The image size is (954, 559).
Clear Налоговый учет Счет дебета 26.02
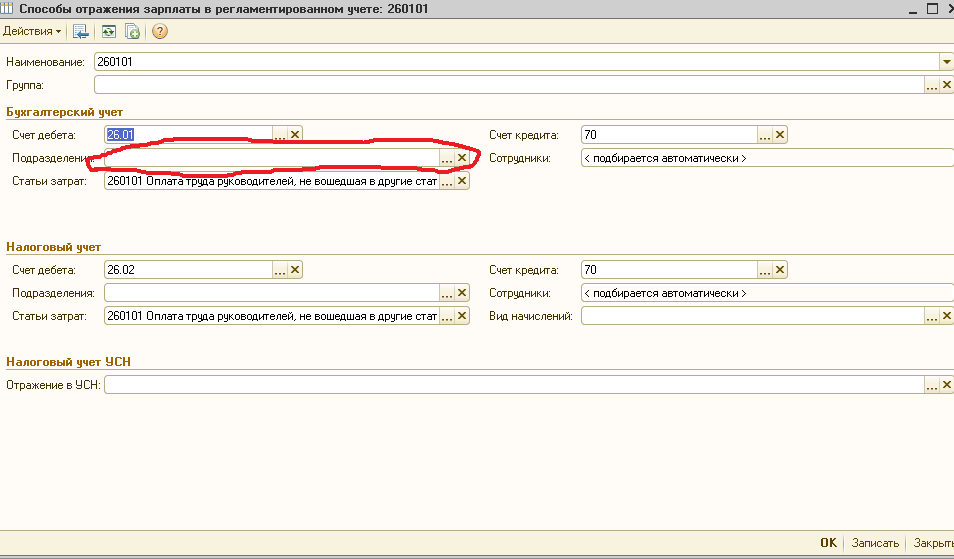[294, 270]
